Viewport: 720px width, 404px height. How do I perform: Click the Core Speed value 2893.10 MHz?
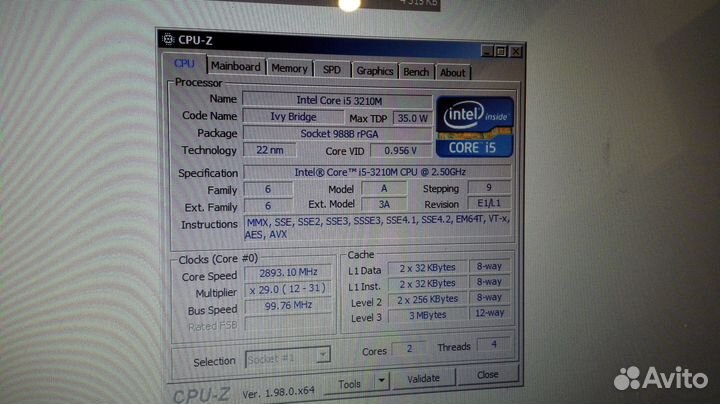[288, 273]
